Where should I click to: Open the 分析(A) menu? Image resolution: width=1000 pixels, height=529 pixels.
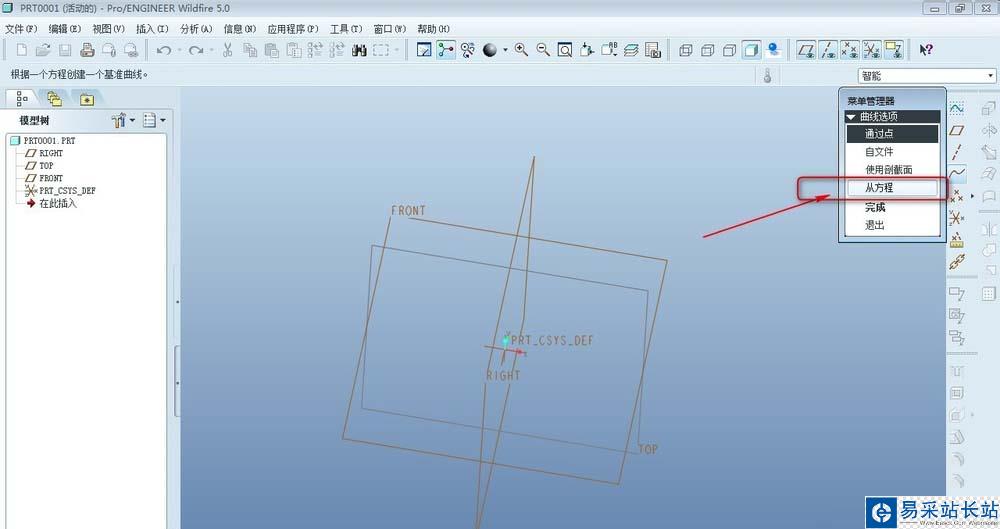[x=196, y=29]
